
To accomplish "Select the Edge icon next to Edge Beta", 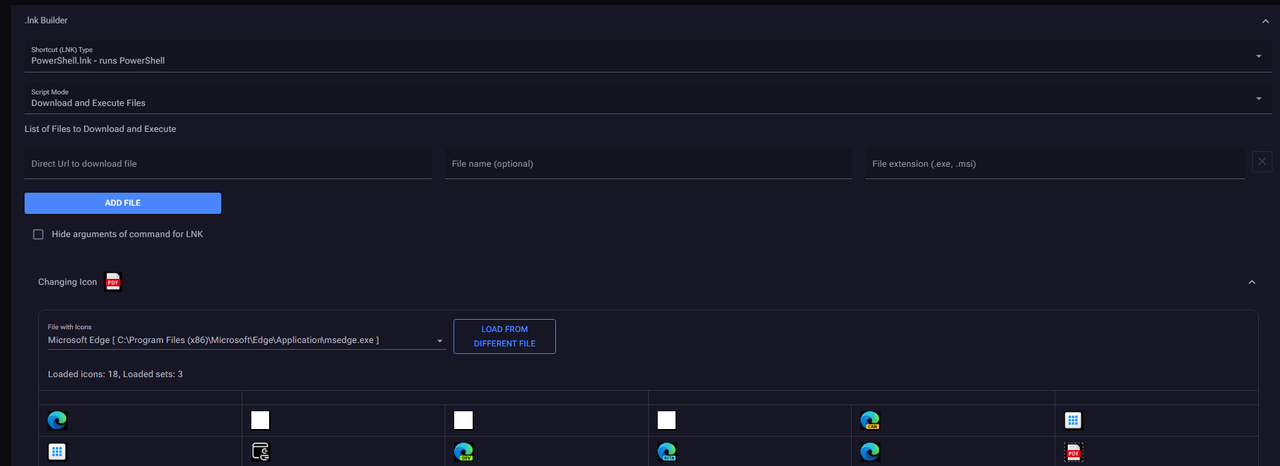I will click(x=870, y=451).
